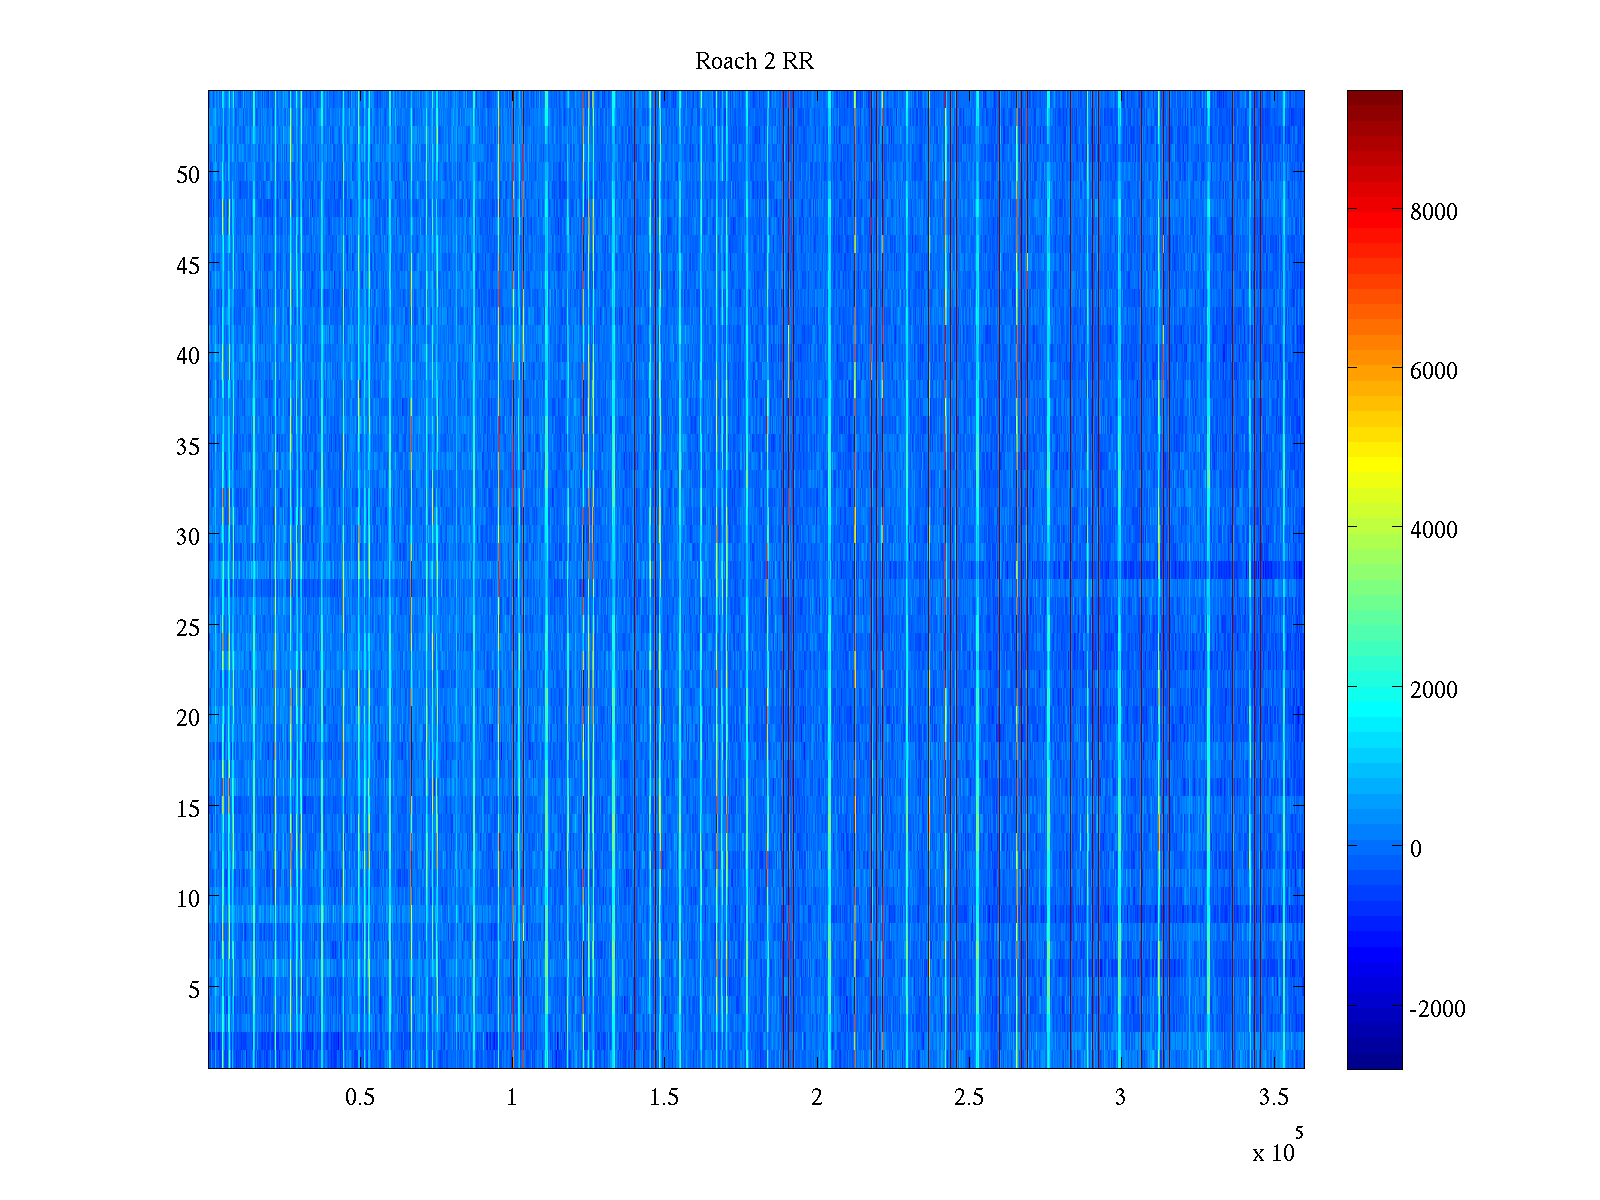The height and width of the screenshot is (1200, 1600).
Task: Select the y-axis tick label 45
Action: 188,266
